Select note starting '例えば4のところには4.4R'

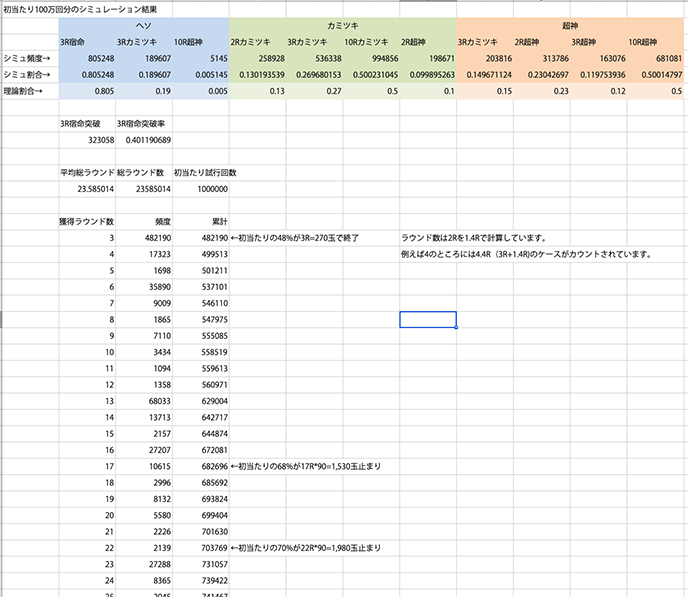tap(527, 254)
